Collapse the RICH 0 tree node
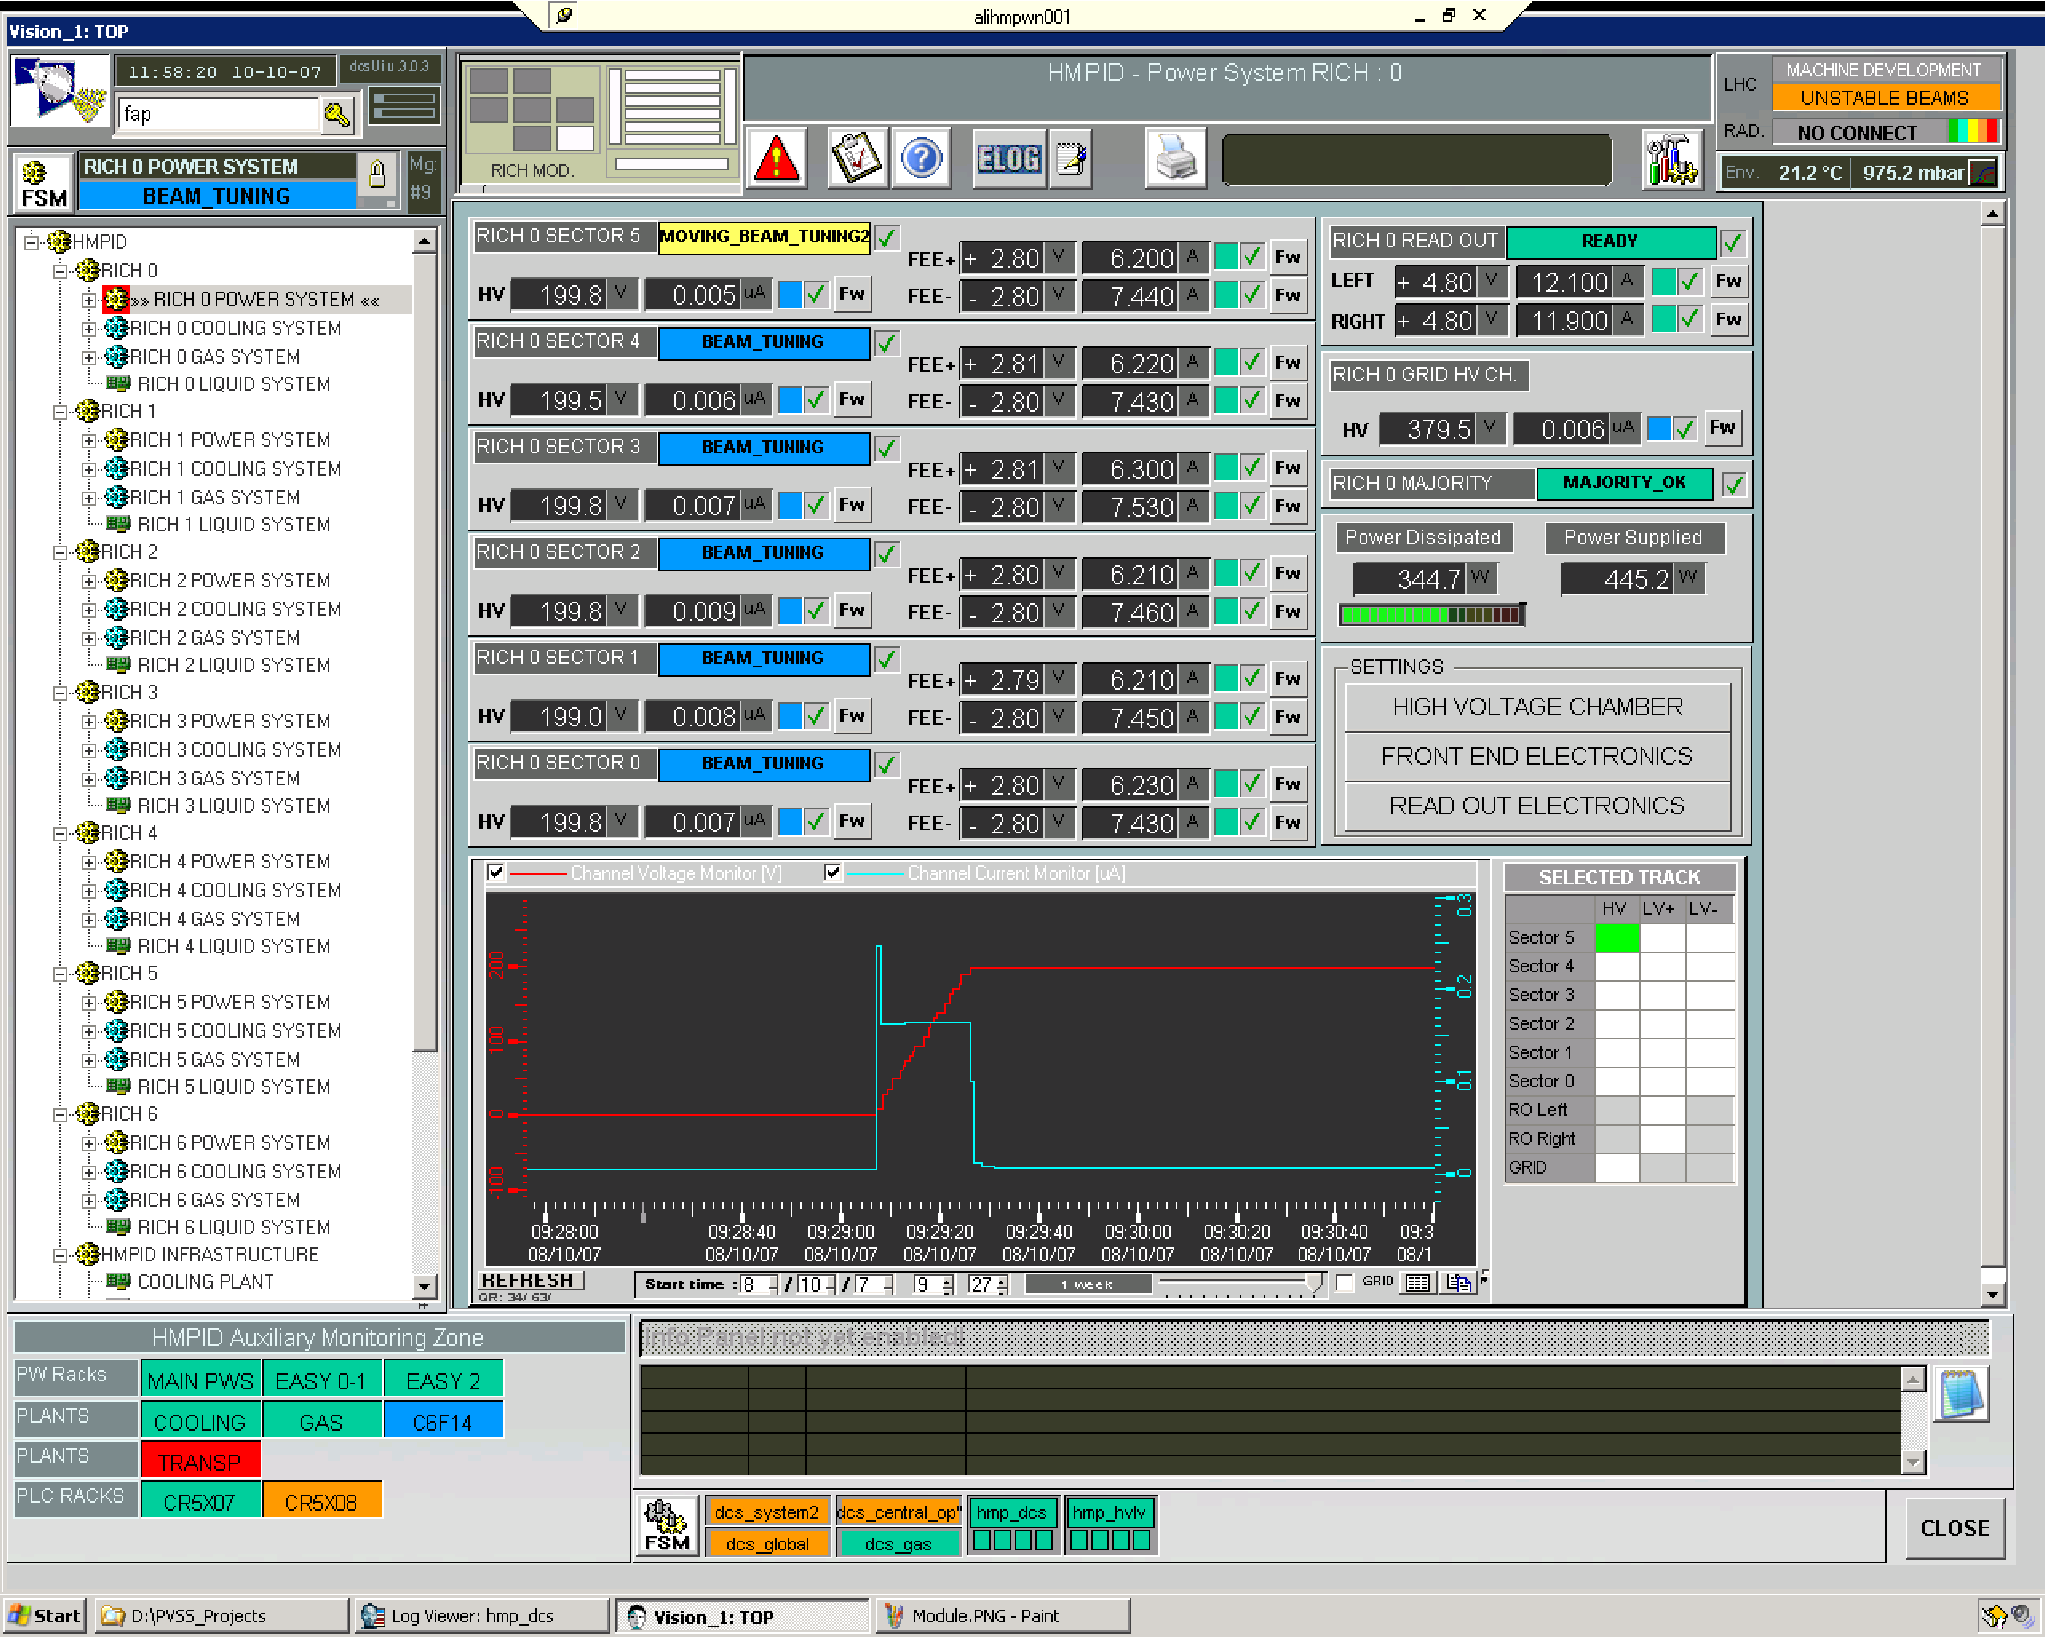 pos(60,271)
